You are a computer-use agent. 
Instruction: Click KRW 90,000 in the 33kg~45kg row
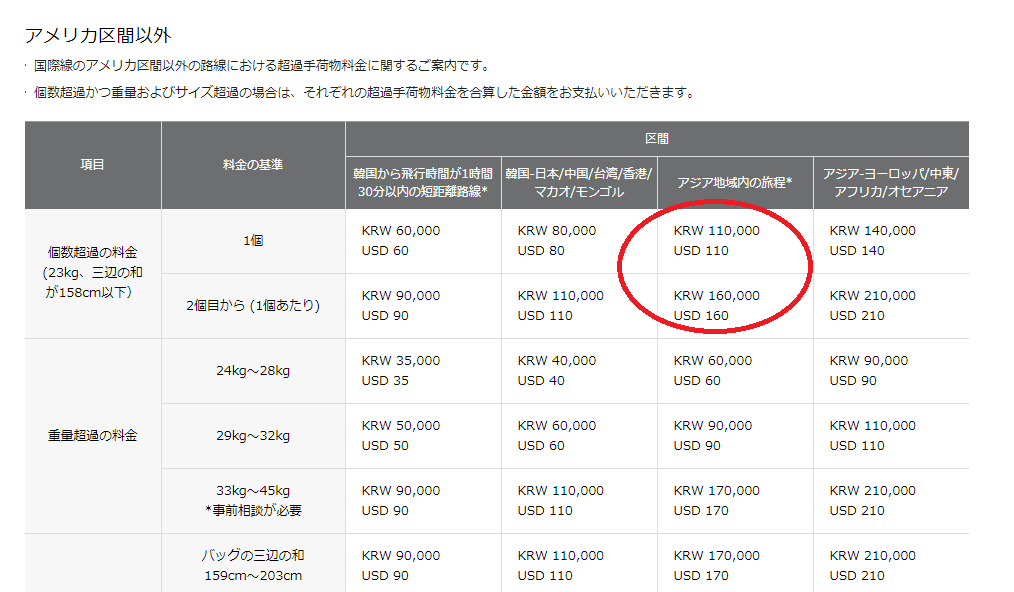tap(400, 491)
